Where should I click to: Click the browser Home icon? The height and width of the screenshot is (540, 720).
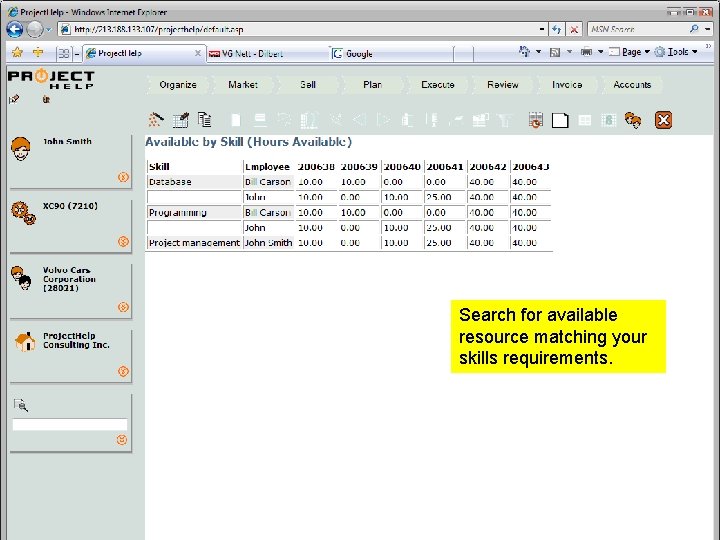524,51
